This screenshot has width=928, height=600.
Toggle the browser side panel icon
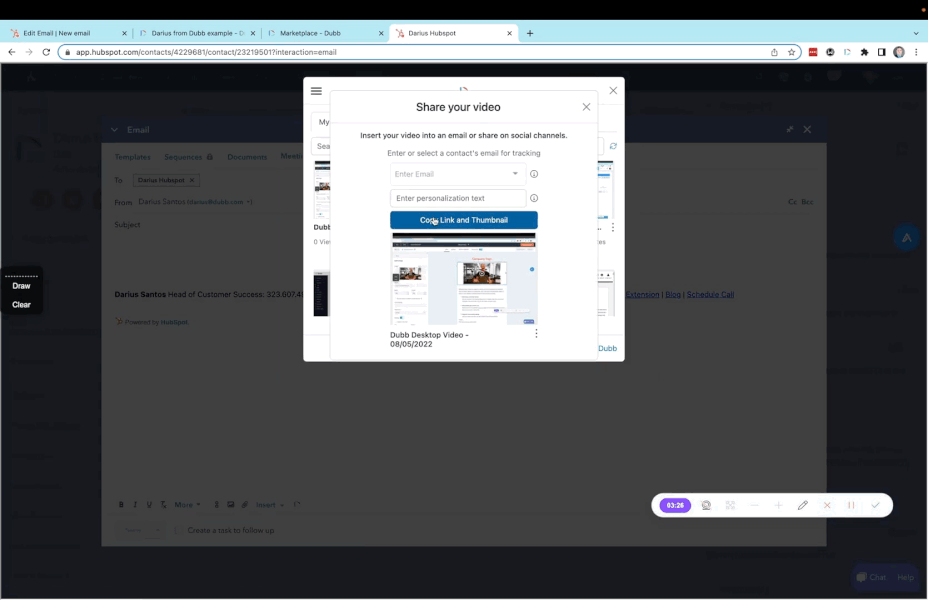[882, 52]
